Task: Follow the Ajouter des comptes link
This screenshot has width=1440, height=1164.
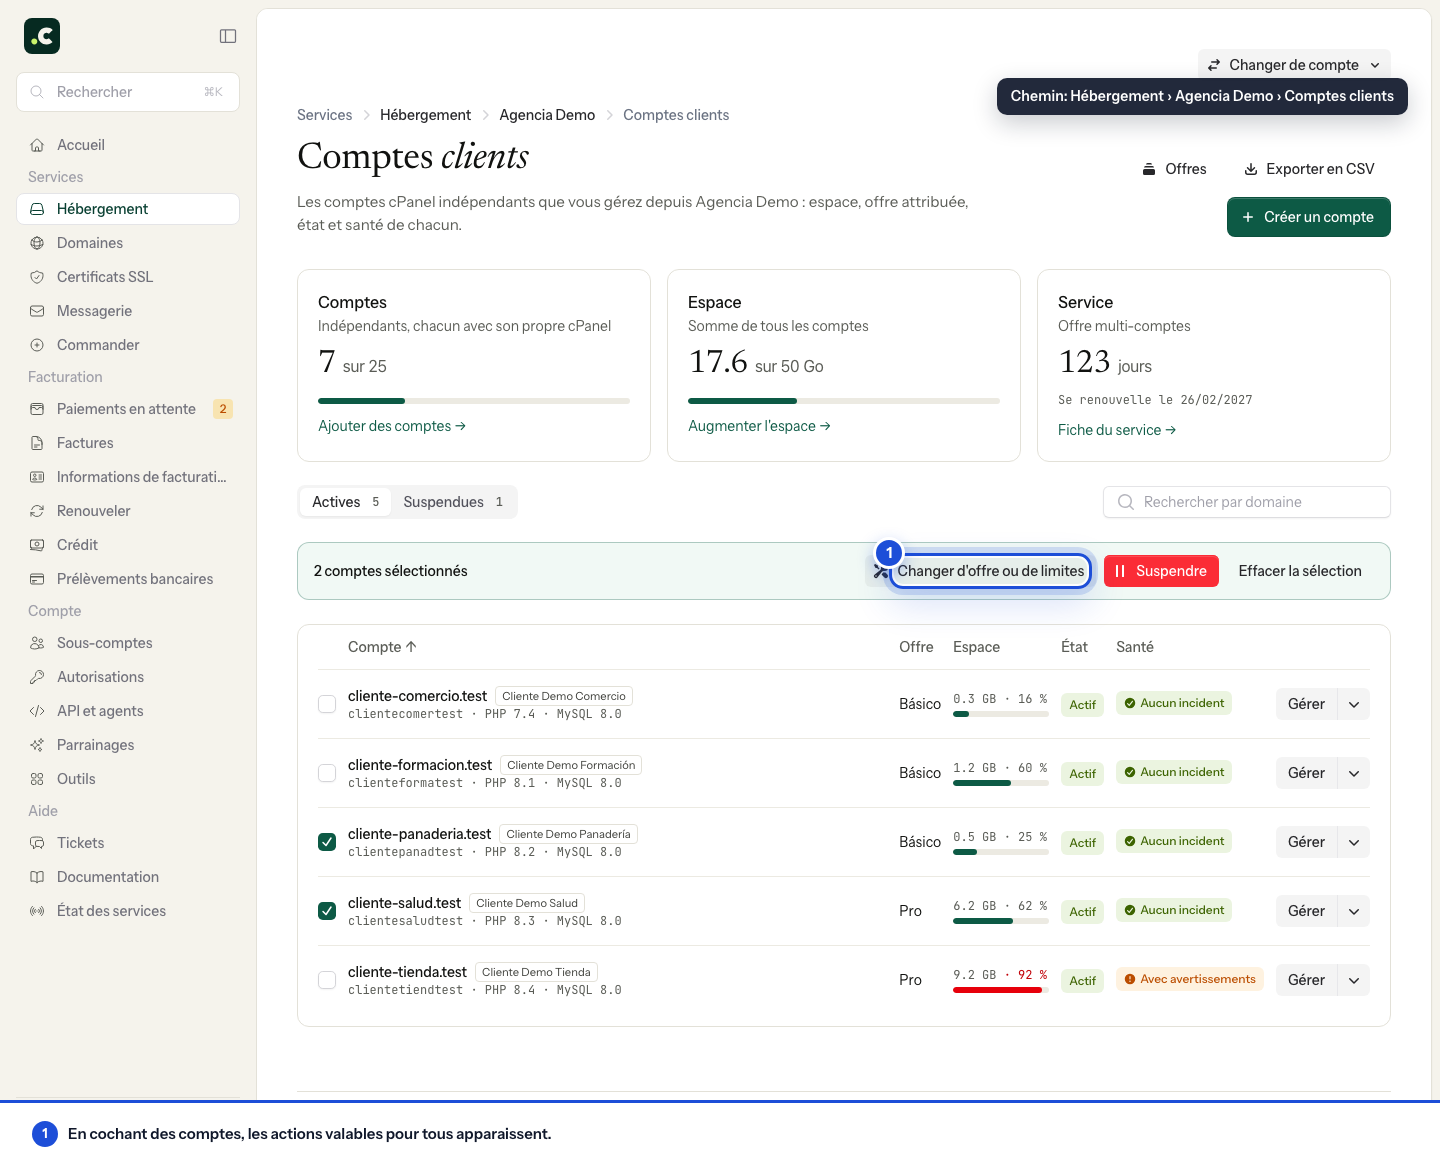Action: coord(392,426)
